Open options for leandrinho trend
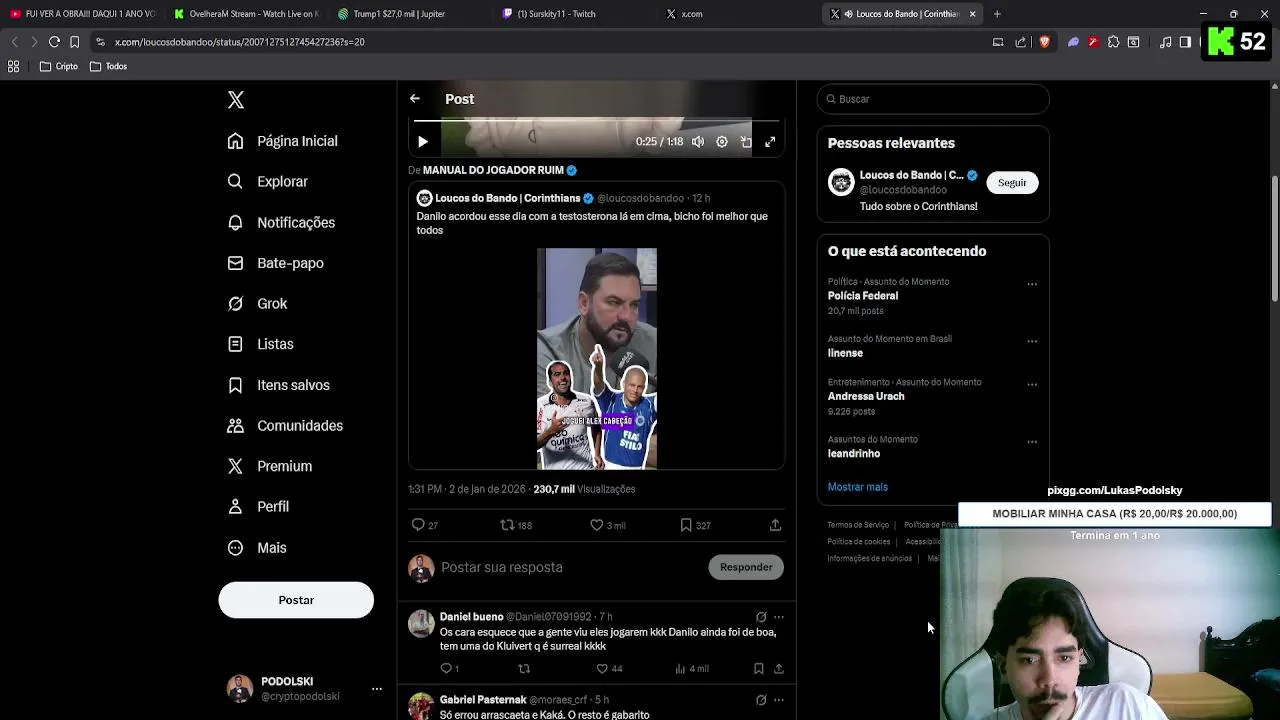Image resolution: width=1280 pixels, height=720 pixels. tap(1032, 441)
